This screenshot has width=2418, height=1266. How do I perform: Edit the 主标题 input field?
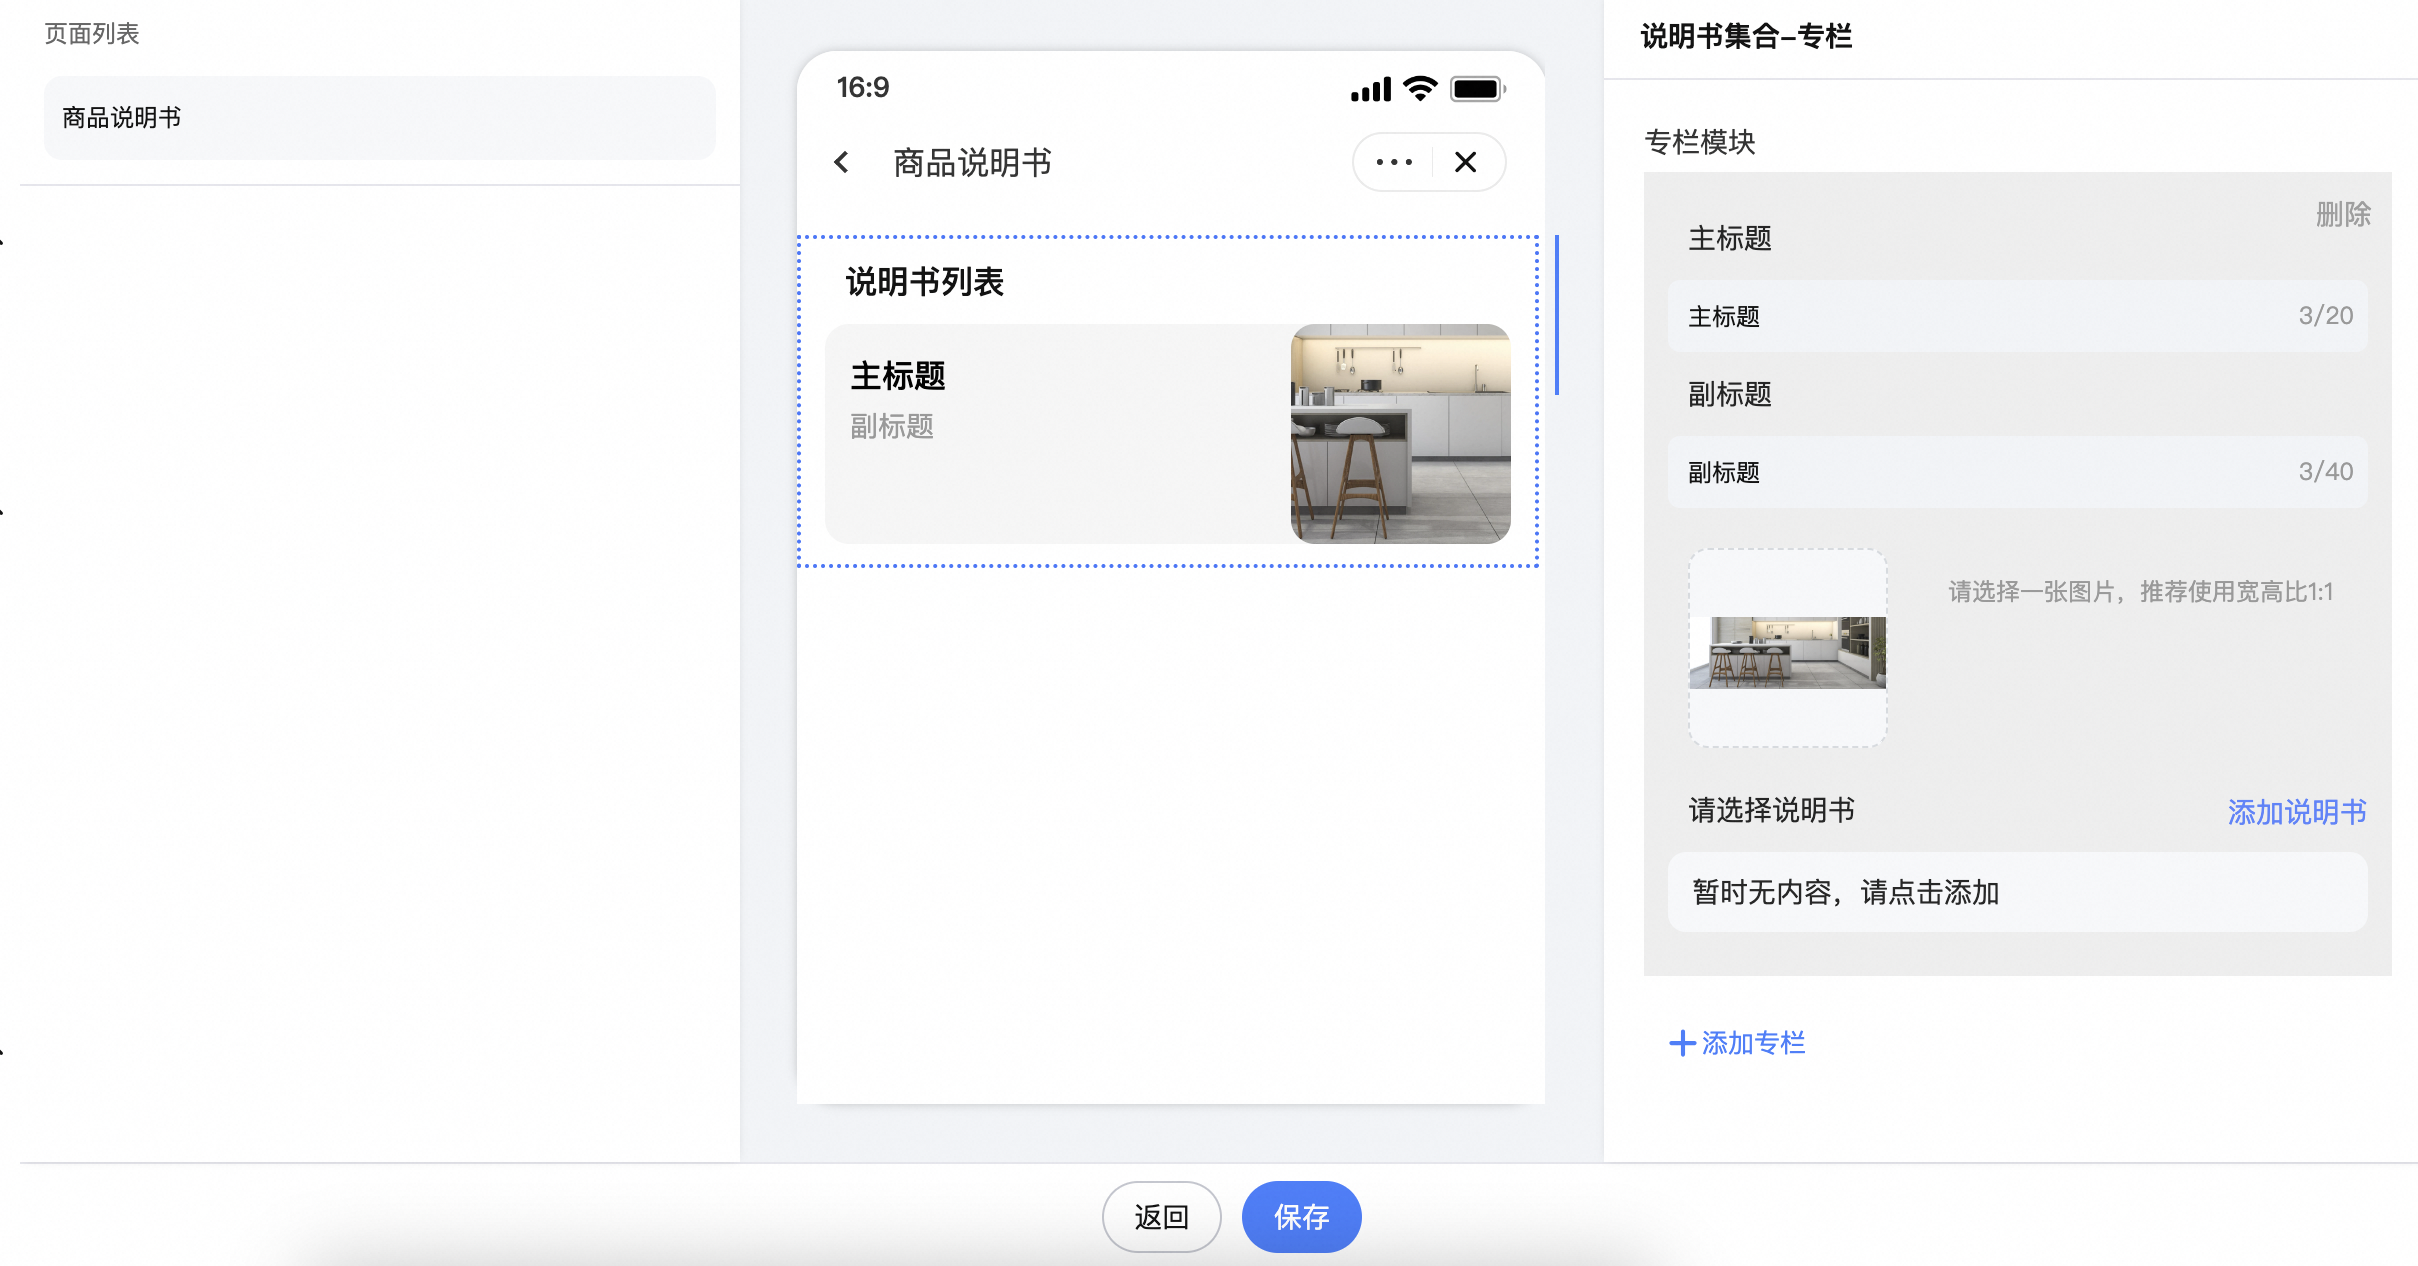pos(2017,316)
